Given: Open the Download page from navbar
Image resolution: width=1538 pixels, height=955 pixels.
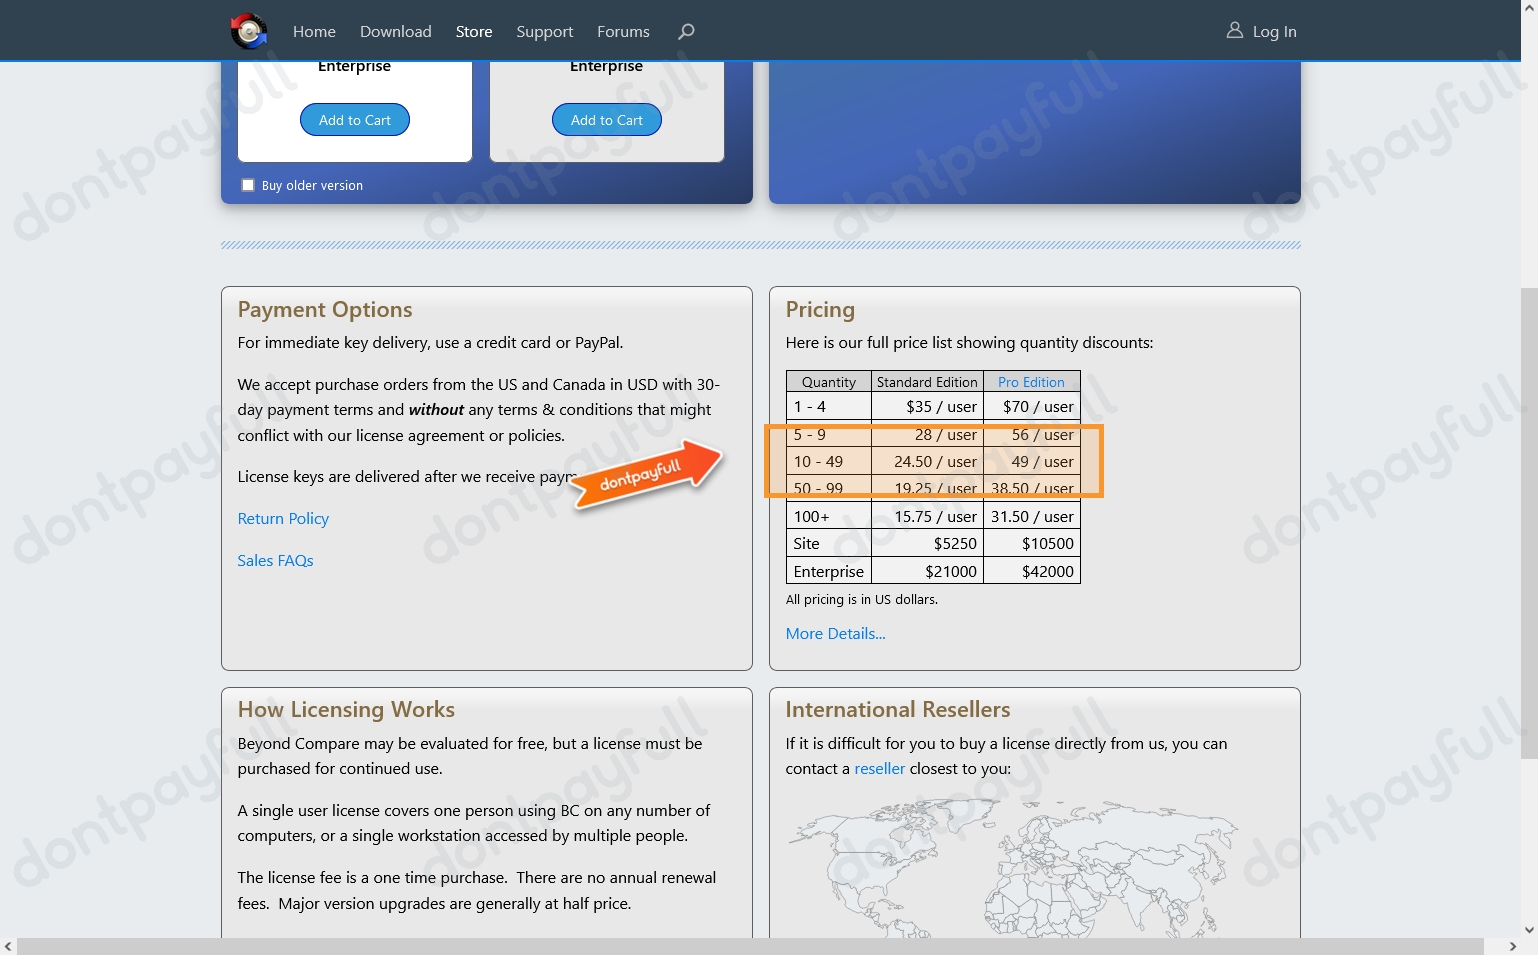Looking at the screenshot, I should [x=395, y=31].
